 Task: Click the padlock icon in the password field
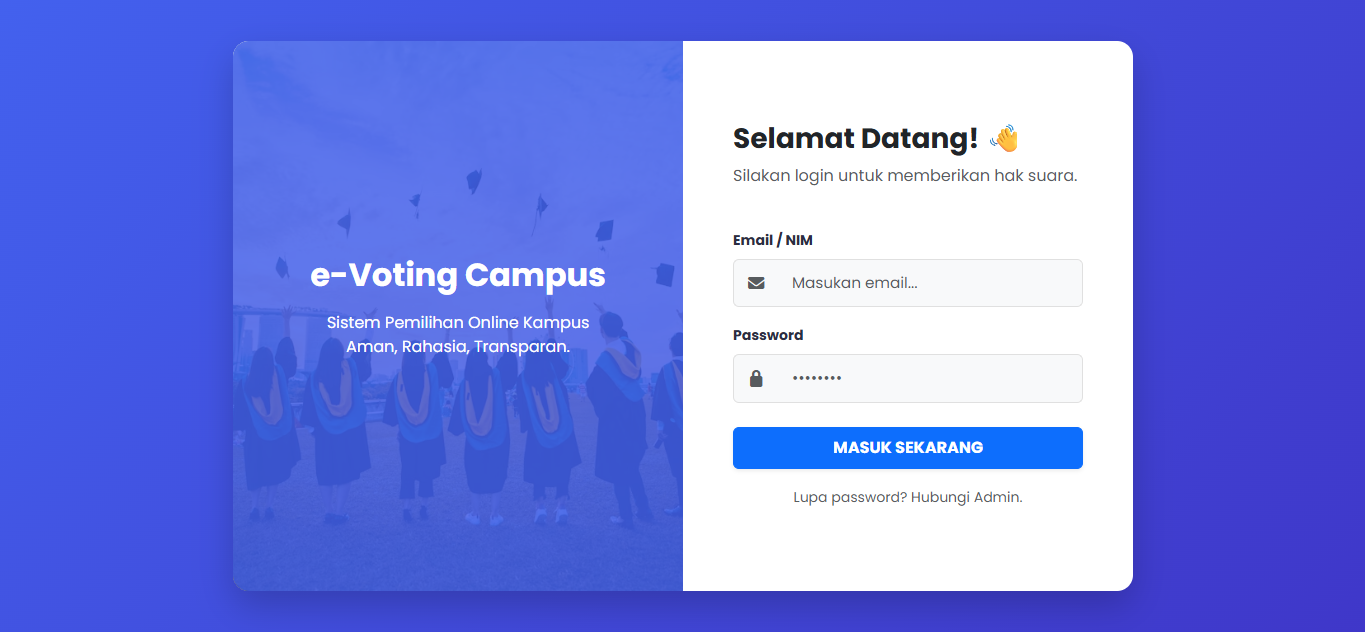[756, 378]
